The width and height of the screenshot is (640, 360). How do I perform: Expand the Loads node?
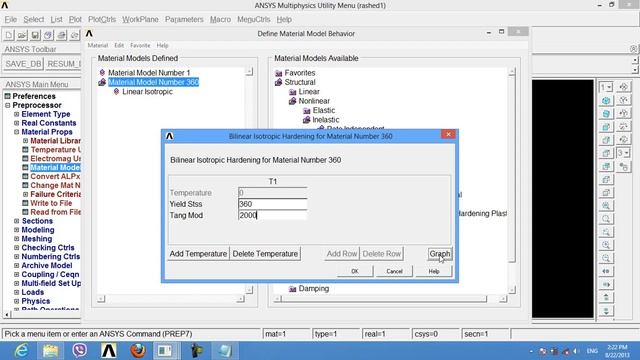(x=16, y=292)
